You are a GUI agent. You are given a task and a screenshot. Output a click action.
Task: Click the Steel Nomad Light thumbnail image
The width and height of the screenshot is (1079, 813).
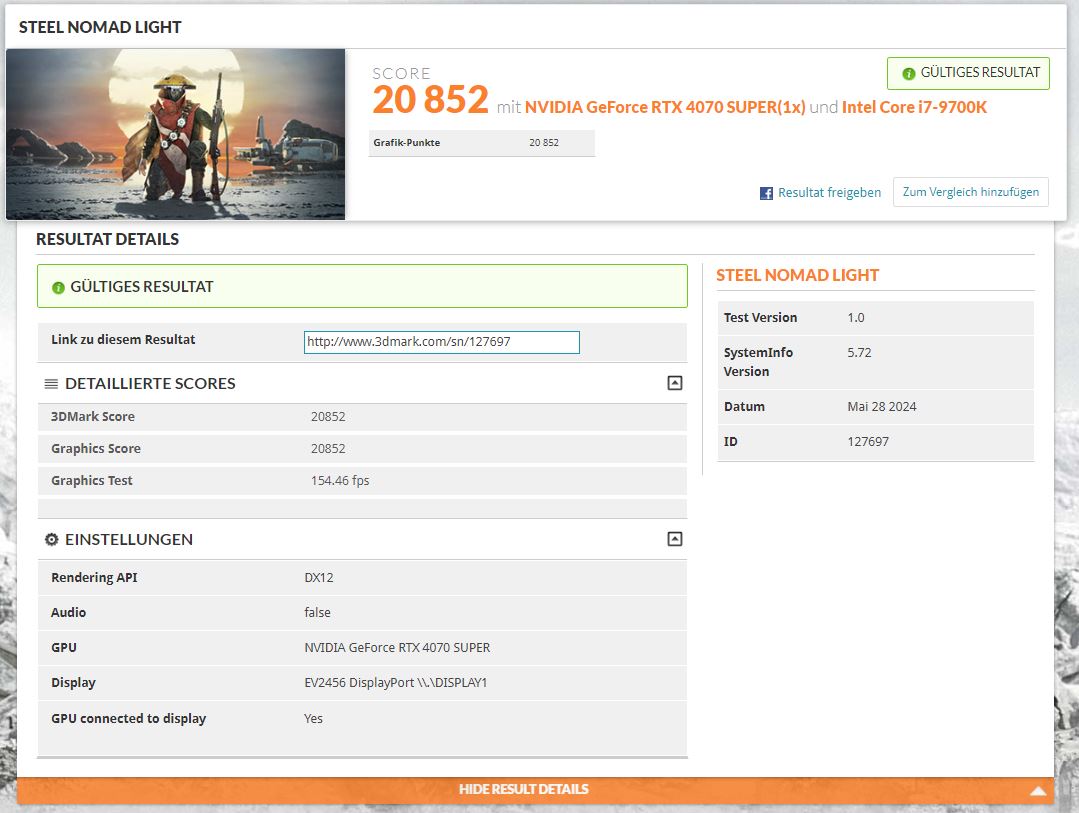point(175,134)
